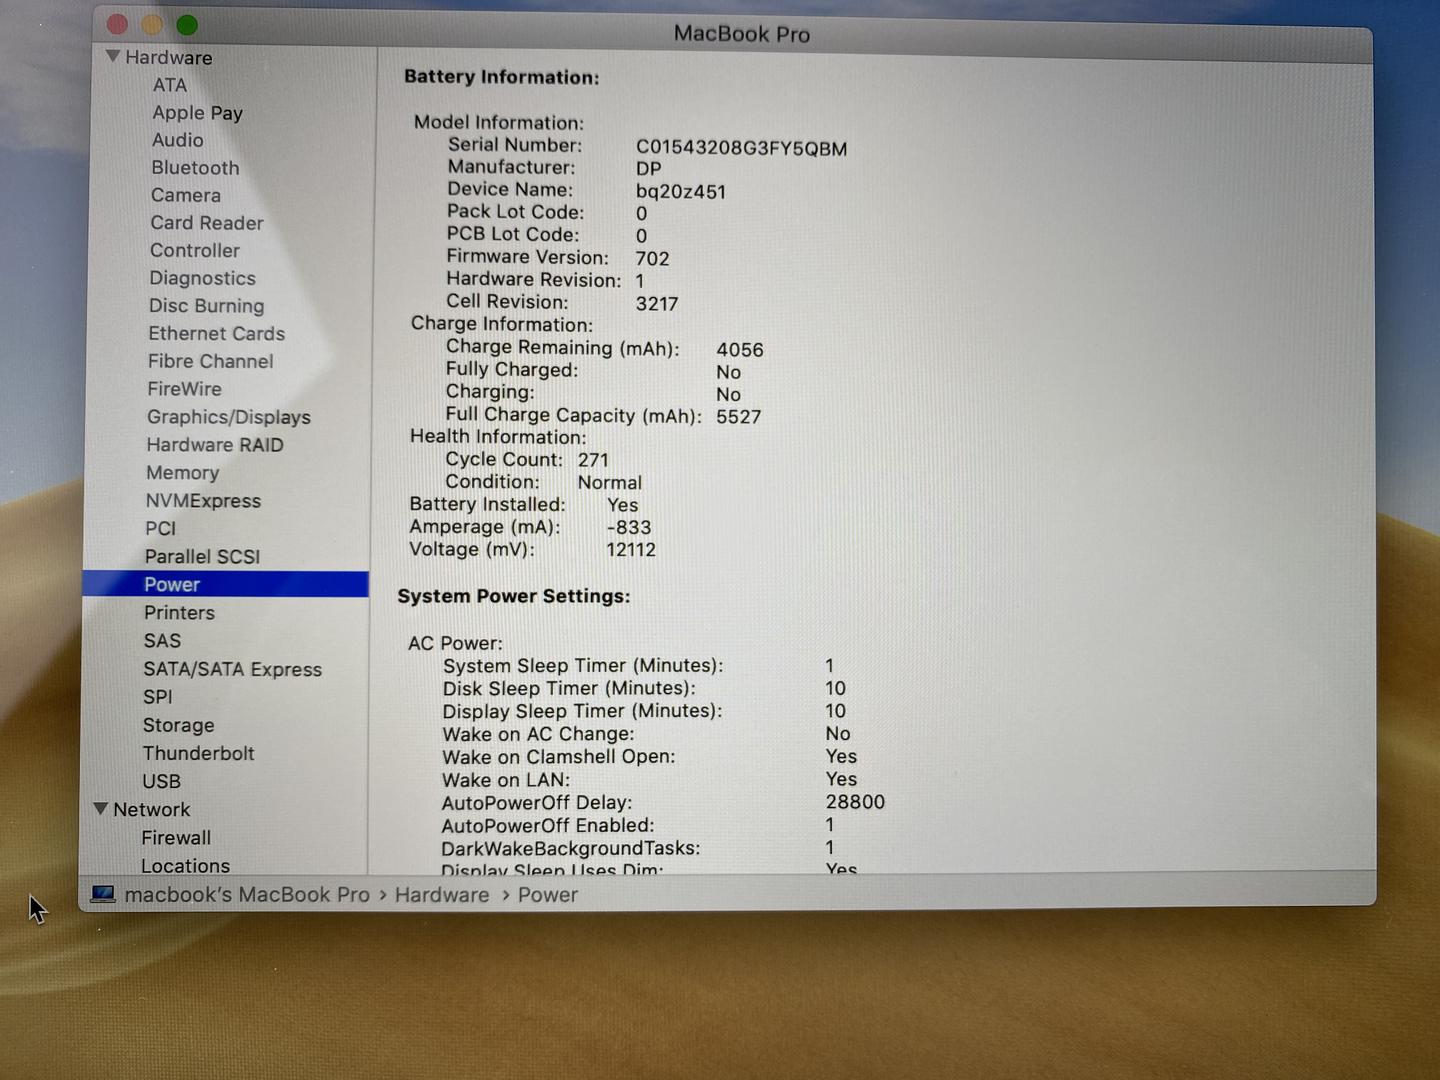The height and width of the screenshot is (1080, 1440).
Task: Click Full Charge Capacity value 5527
Action: 739,417
